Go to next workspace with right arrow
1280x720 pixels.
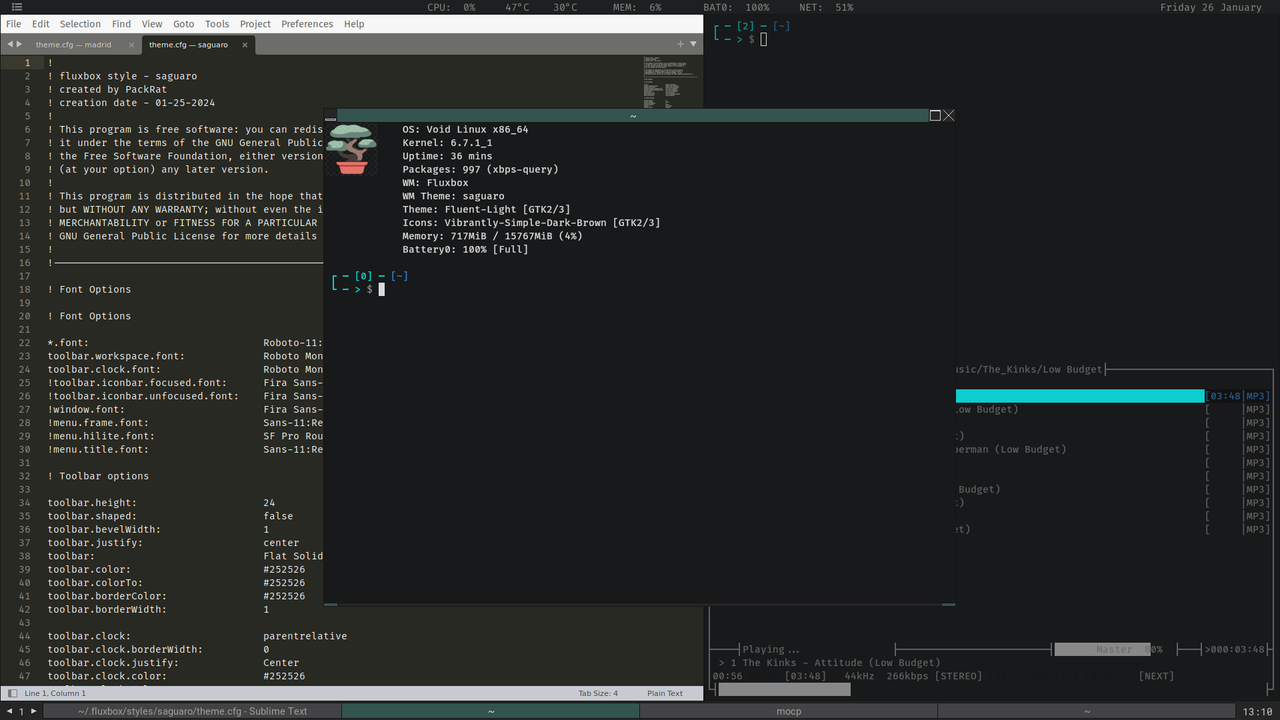pyautogui.click(x=33, y=711)
